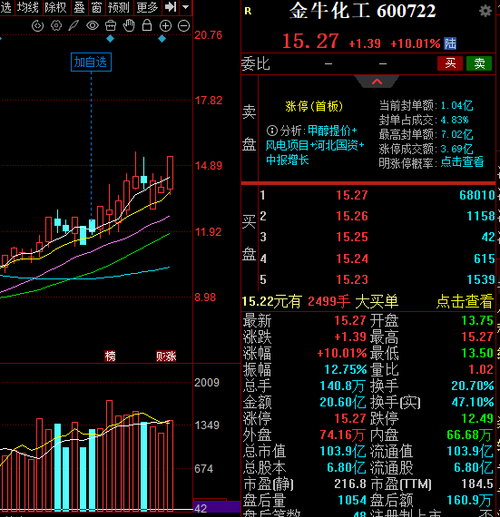Open the settings gear beside the 金牛化工 title
This screenshot has height=517, width=500.
485,11
